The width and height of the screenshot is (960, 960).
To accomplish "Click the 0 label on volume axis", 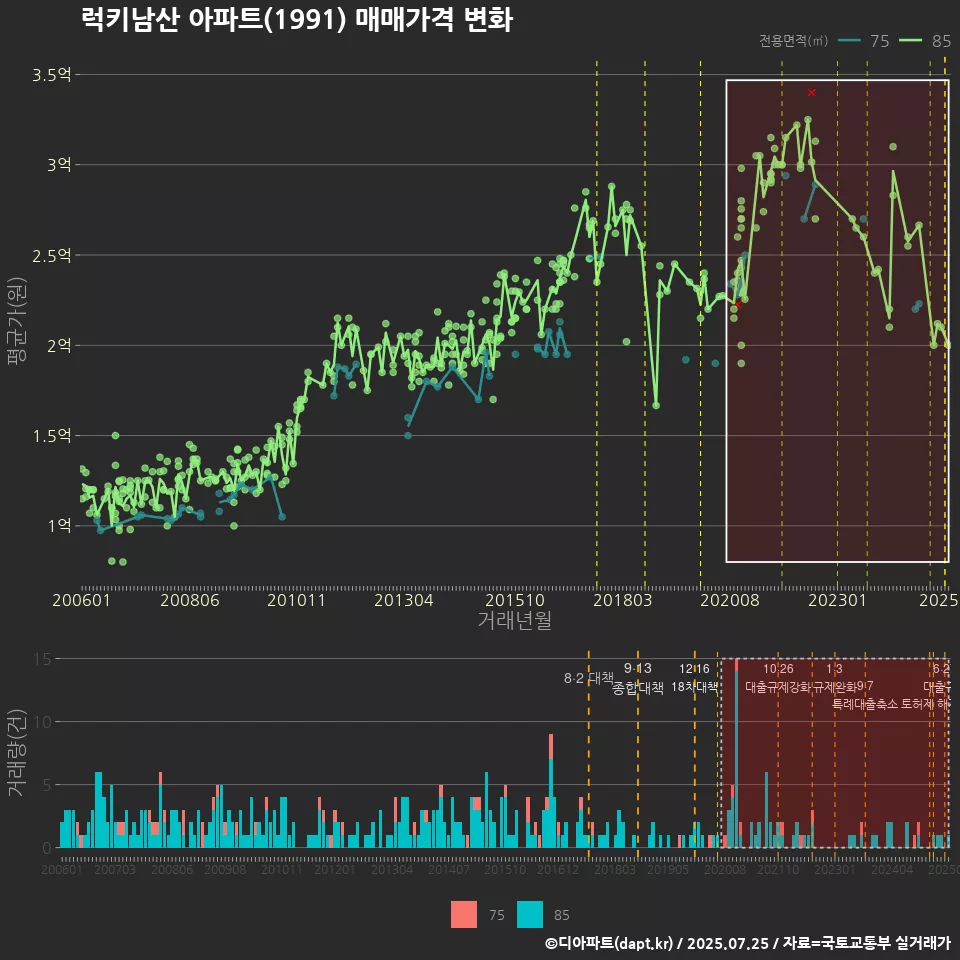I will 47,848.
